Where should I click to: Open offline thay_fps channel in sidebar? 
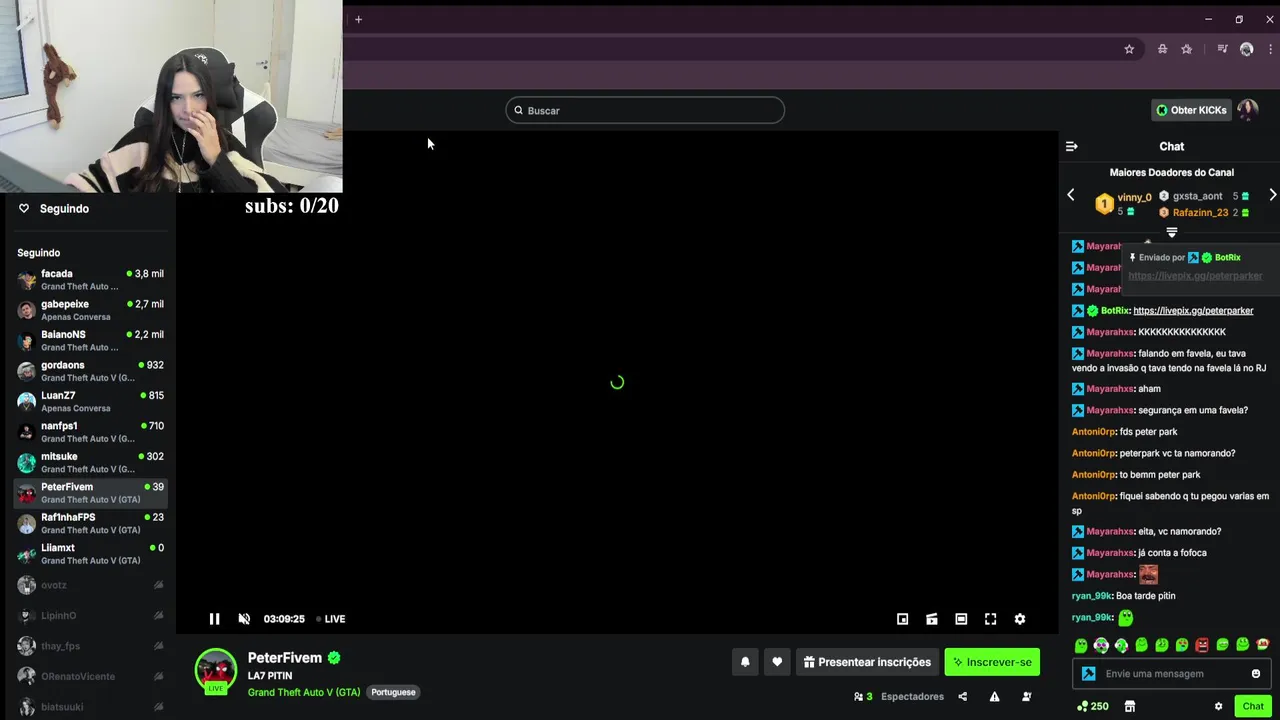[x=90, y=646]
